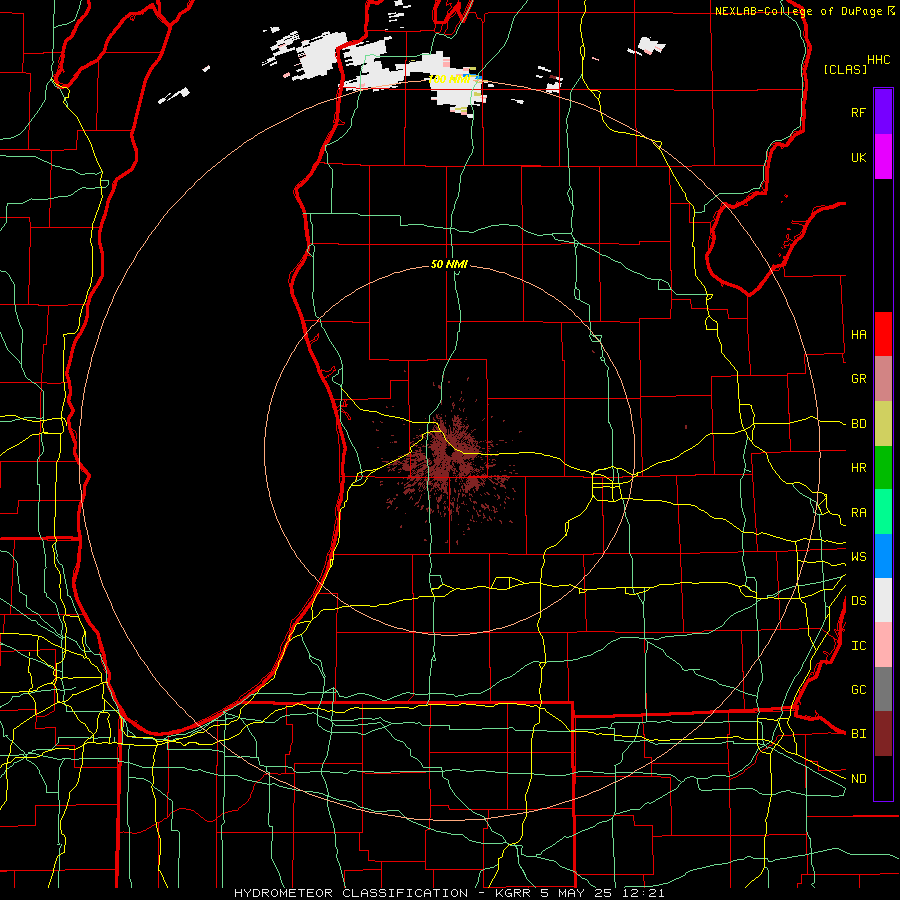Click the HA legend label
Image resolution: width=900 pixels, height=900 pixels.
pyautogui.click(x=858, y=335)
